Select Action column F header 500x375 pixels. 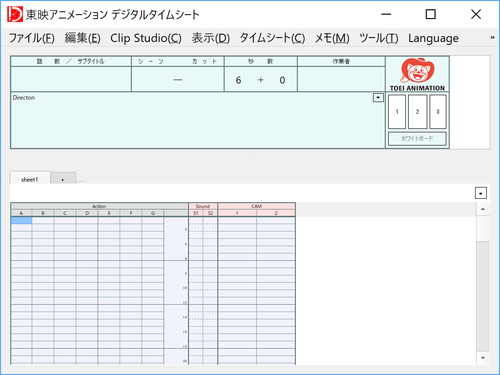pos(131,213)
